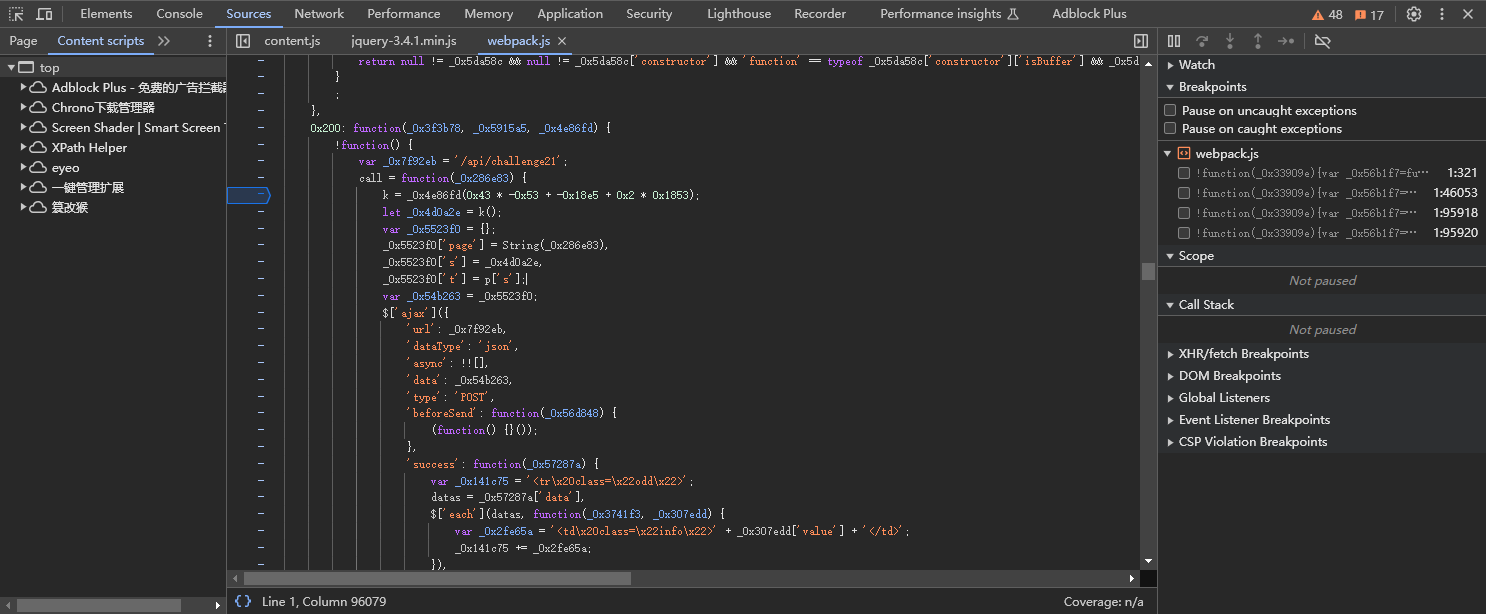This screenshot has width=1486, height=614.
Task: Open the Performance panel tab
Action: (x=403, y=14)
